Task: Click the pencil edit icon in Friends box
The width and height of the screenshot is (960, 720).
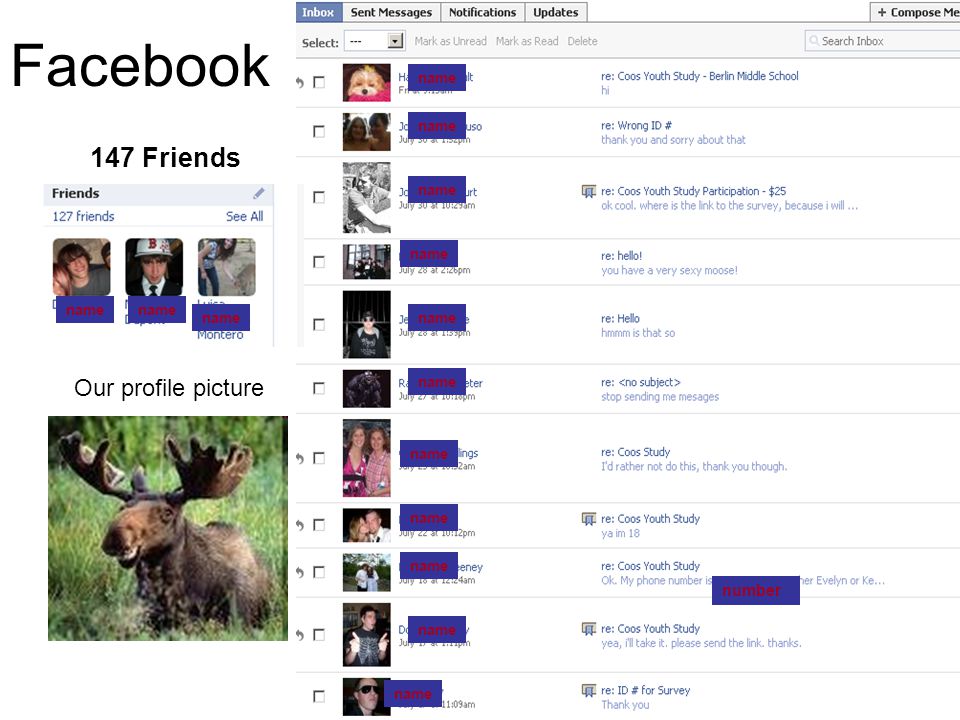Action: click(259, 193)
